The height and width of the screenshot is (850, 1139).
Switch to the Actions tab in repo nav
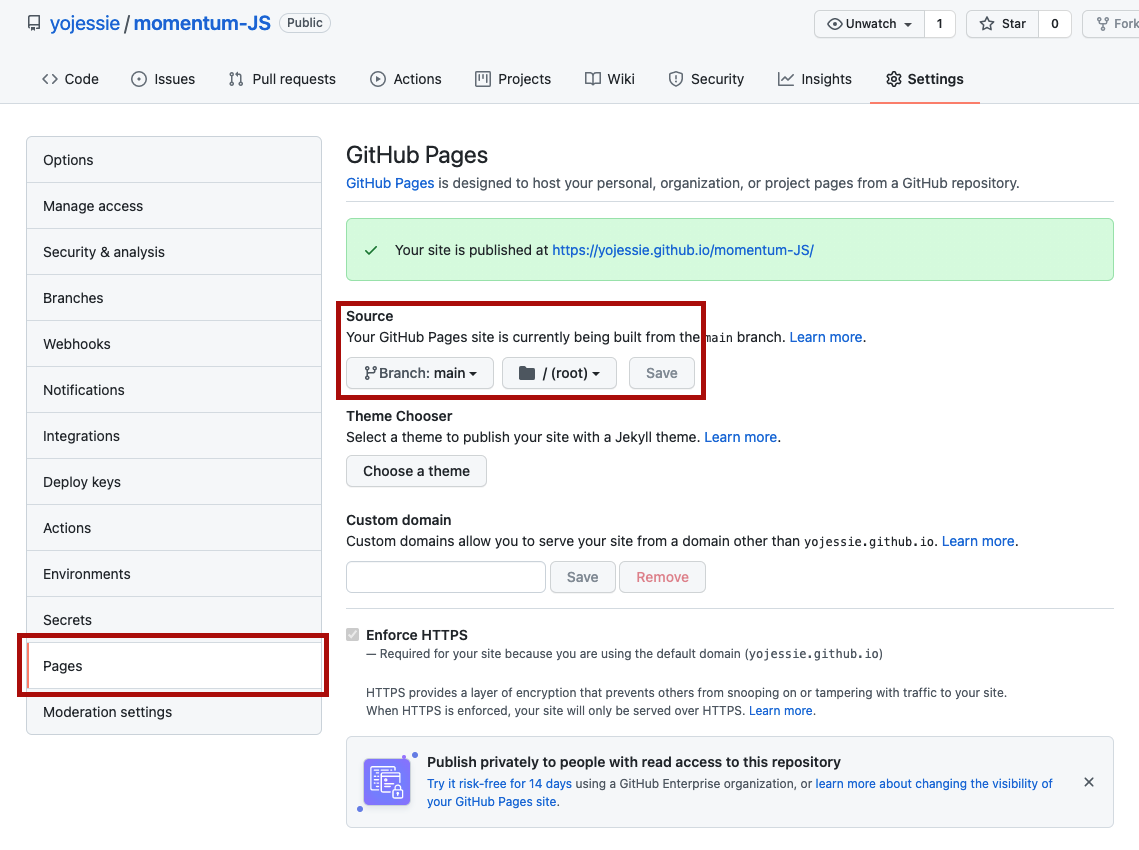tap(405, 79)
